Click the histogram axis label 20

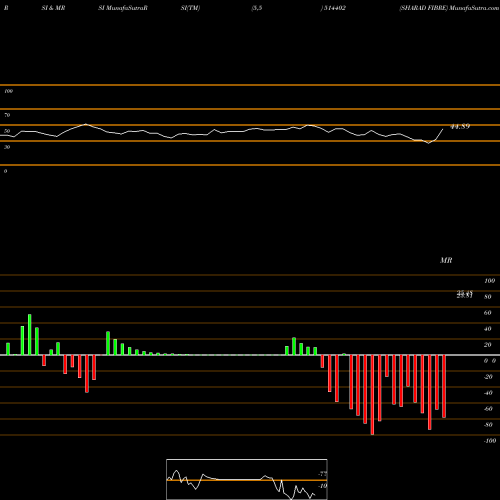(488, 345)
